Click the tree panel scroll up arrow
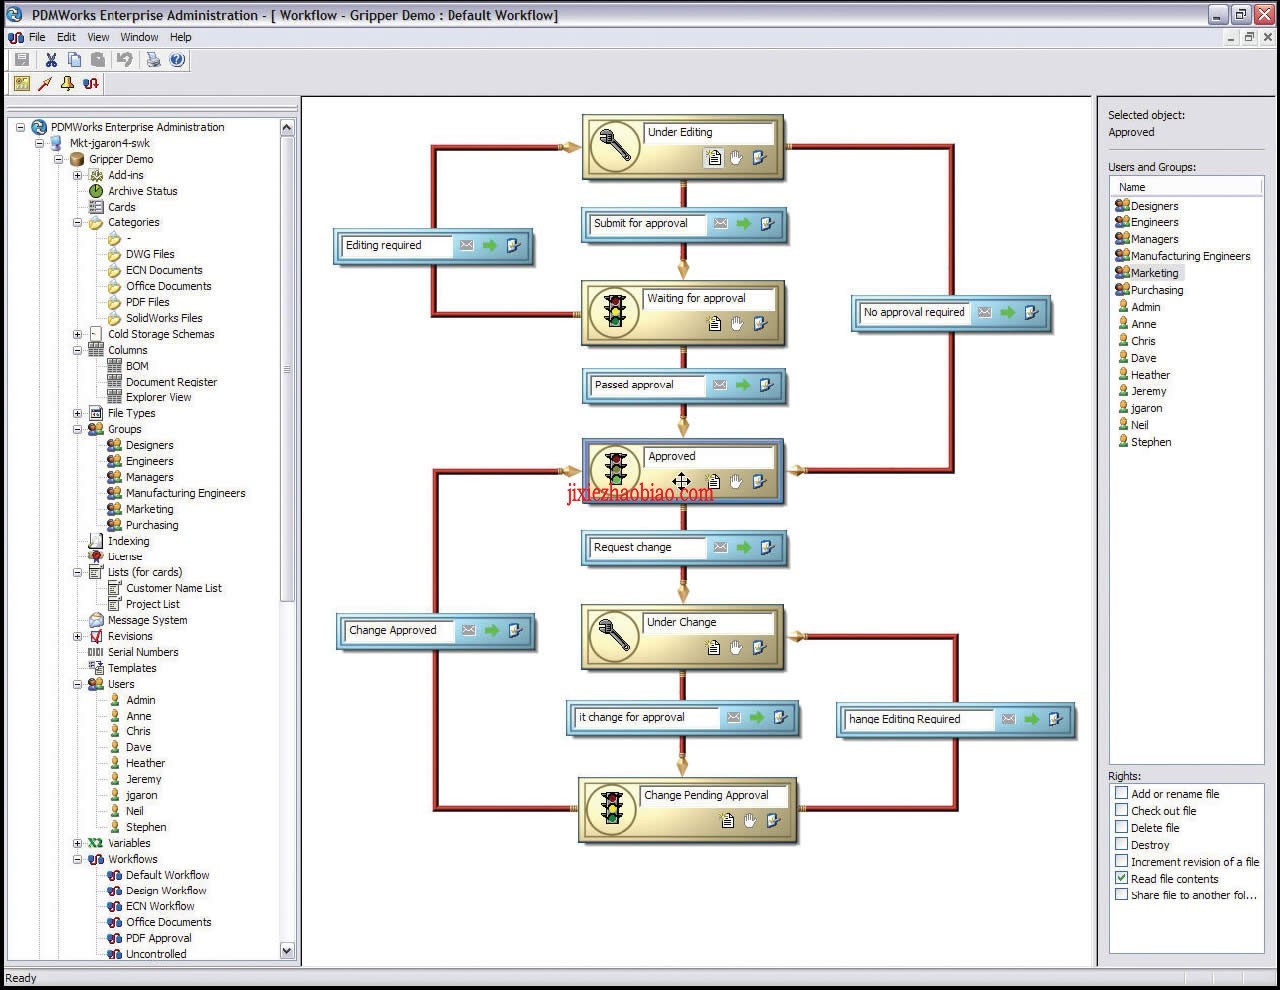Image resolution: width=1280 pixels, height=990 pixels. (287, 128)
